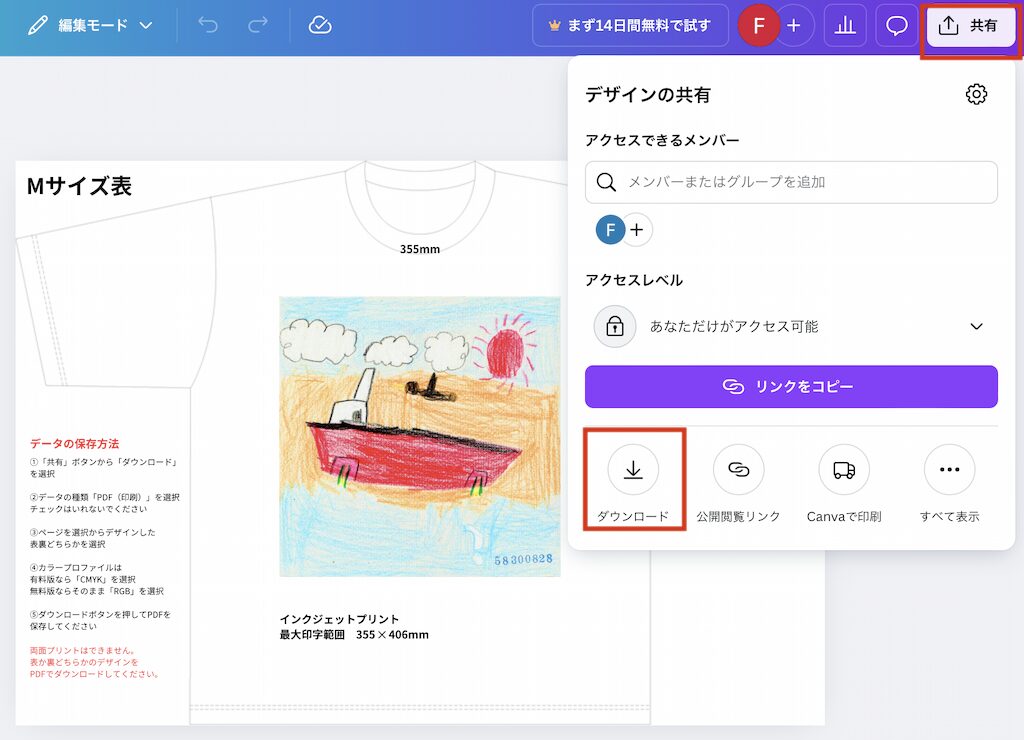Click the Mサイズ表 heading text
This screenshot has width=1024, height=740.
pyautogui.click(x=79, y=186)
